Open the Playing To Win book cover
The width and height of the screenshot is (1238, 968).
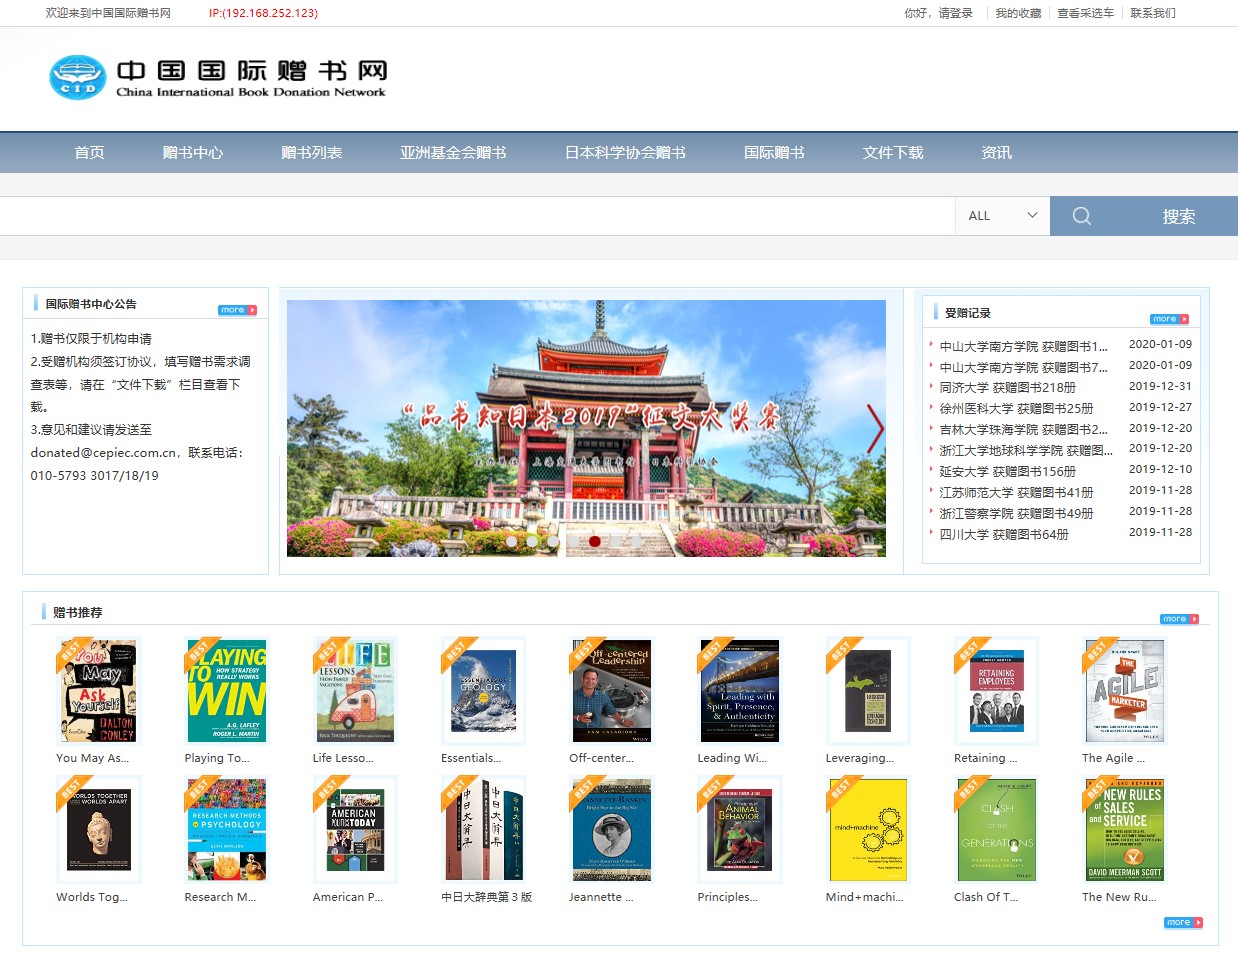[226, 691]
